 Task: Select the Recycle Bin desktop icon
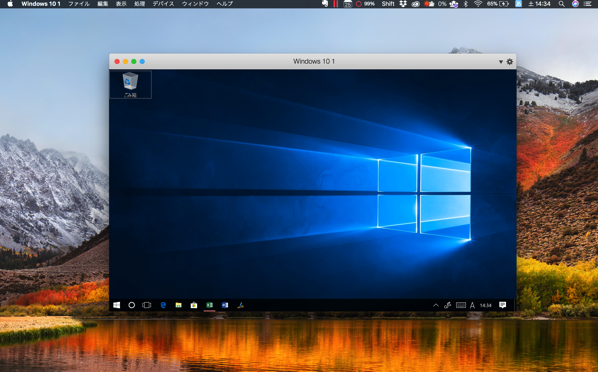tap(130, 84)
